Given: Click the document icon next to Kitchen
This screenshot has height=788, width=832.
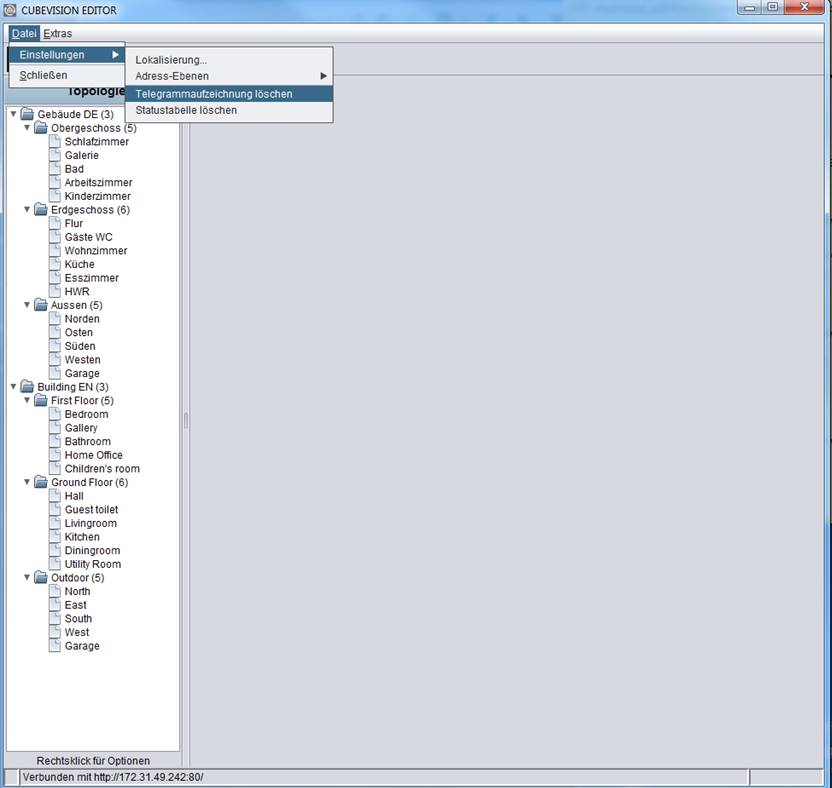Looking at the screenshot, I should tap(55, 536).
